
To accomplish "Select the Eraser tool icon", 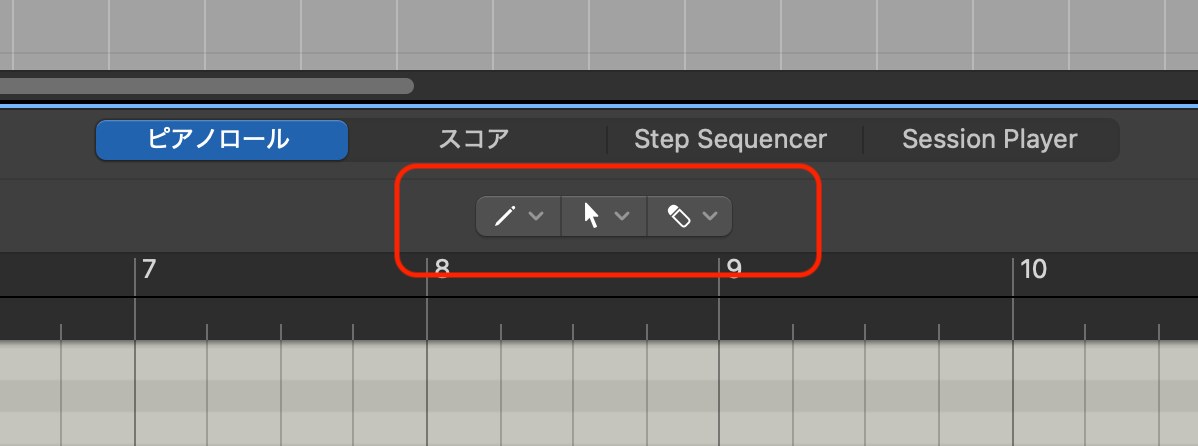I will coord(679,216).
